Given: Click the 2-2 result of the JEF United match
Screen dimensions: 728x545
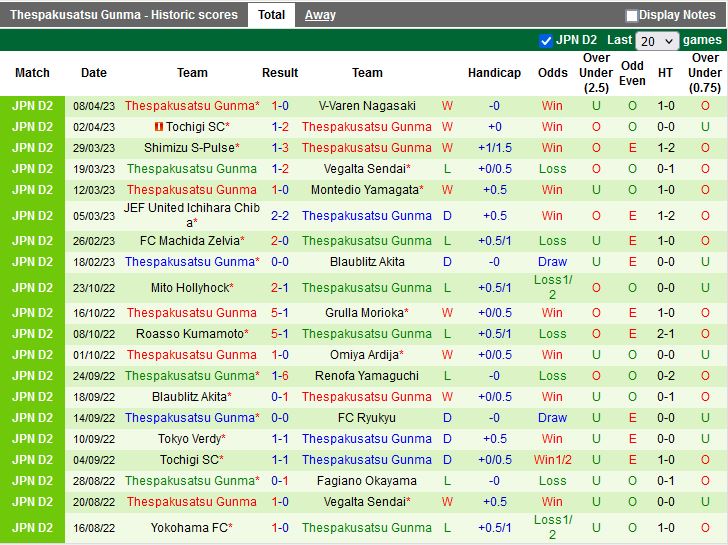Looking at the screenshot, I should 280,216.
